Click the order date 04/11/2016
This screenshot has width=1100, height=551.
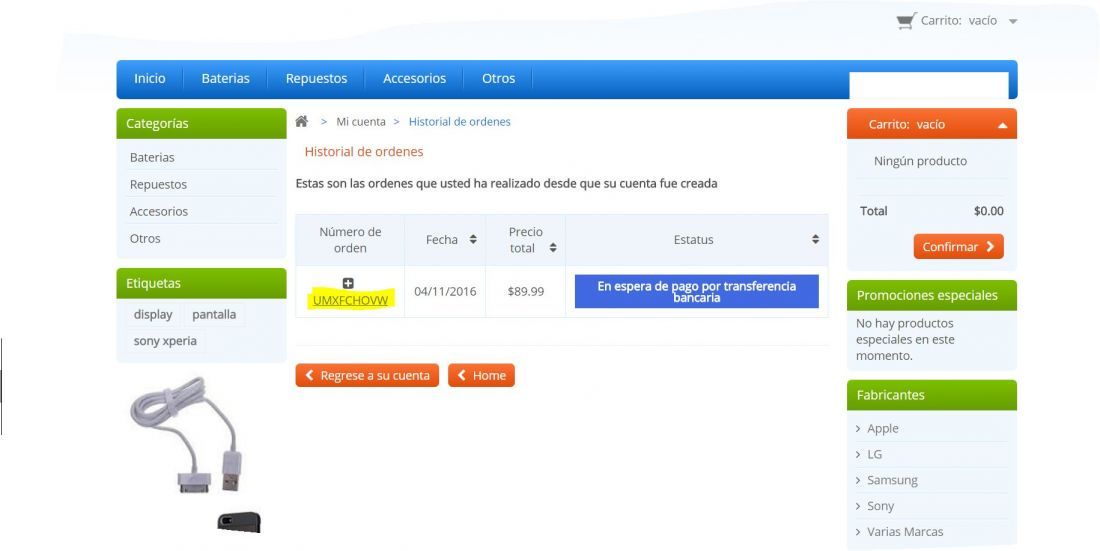445,291
